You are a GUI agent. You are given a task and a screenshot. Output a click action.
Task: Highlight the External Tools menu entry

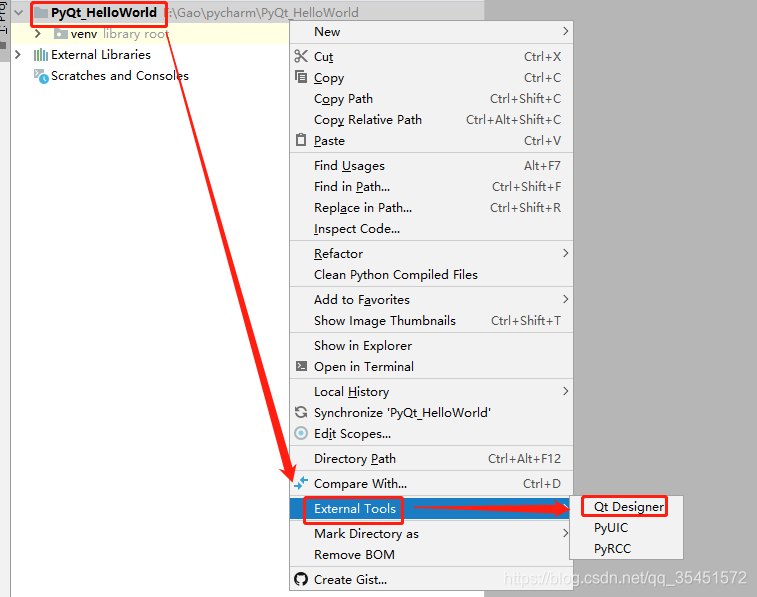(431, 508)
